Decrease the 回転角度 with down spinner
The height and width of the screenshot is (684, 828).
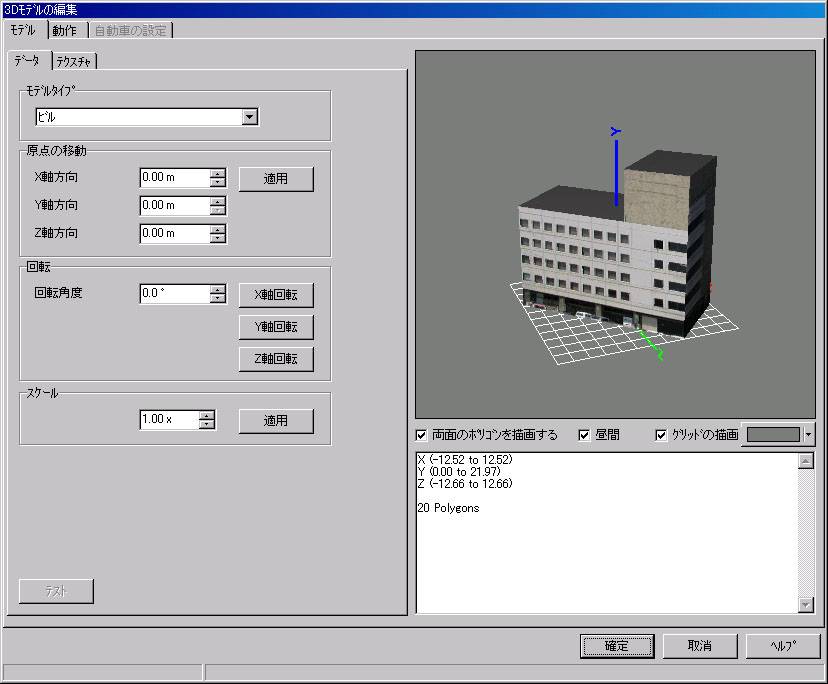coord(218,298)
